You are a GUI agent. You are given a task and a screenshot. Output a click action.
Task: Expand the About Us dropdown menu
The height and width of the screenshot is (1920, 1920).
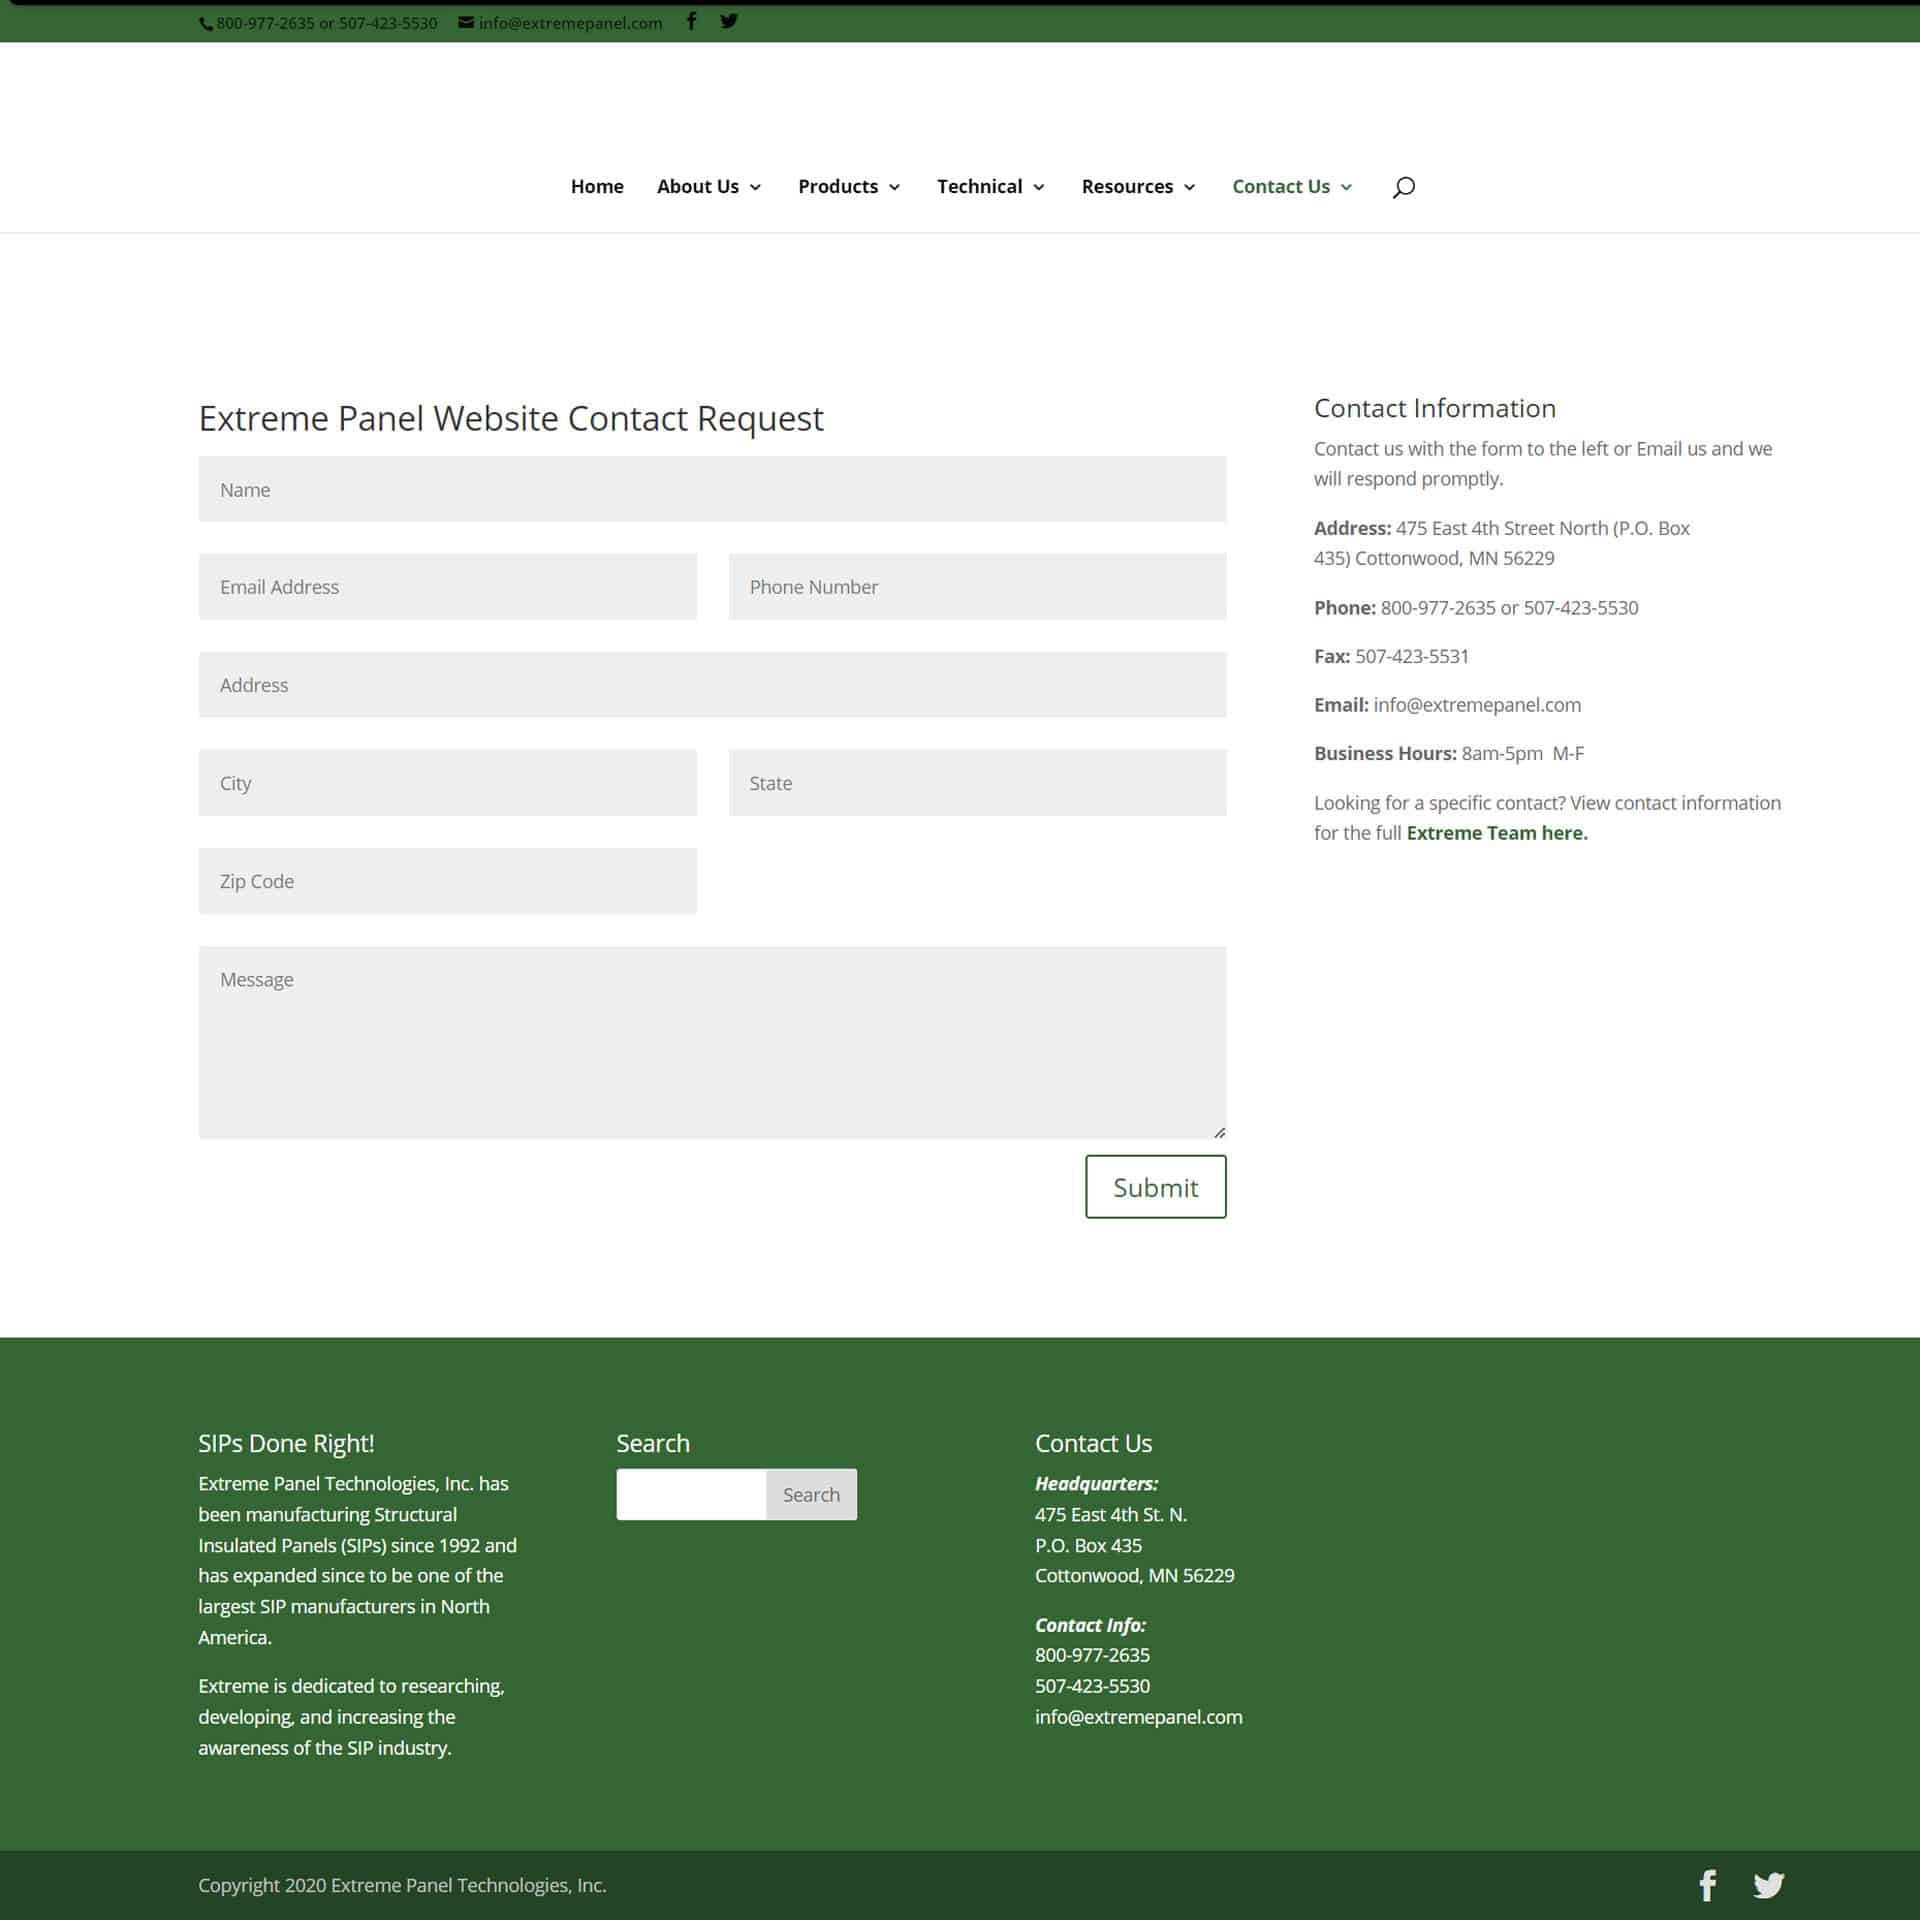pyautogui.click(x=709, y=187)
